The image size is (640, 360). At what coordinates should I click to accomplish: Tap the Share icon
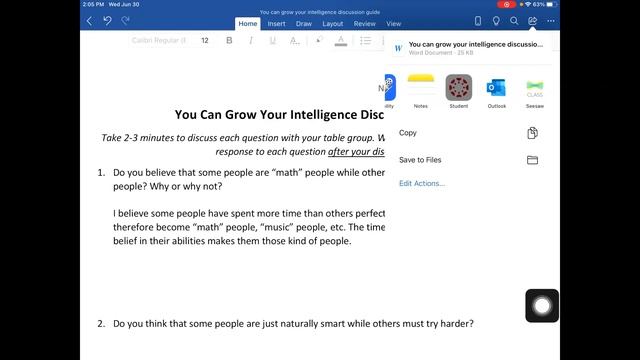pyautogui.click(x=532, y=21)
